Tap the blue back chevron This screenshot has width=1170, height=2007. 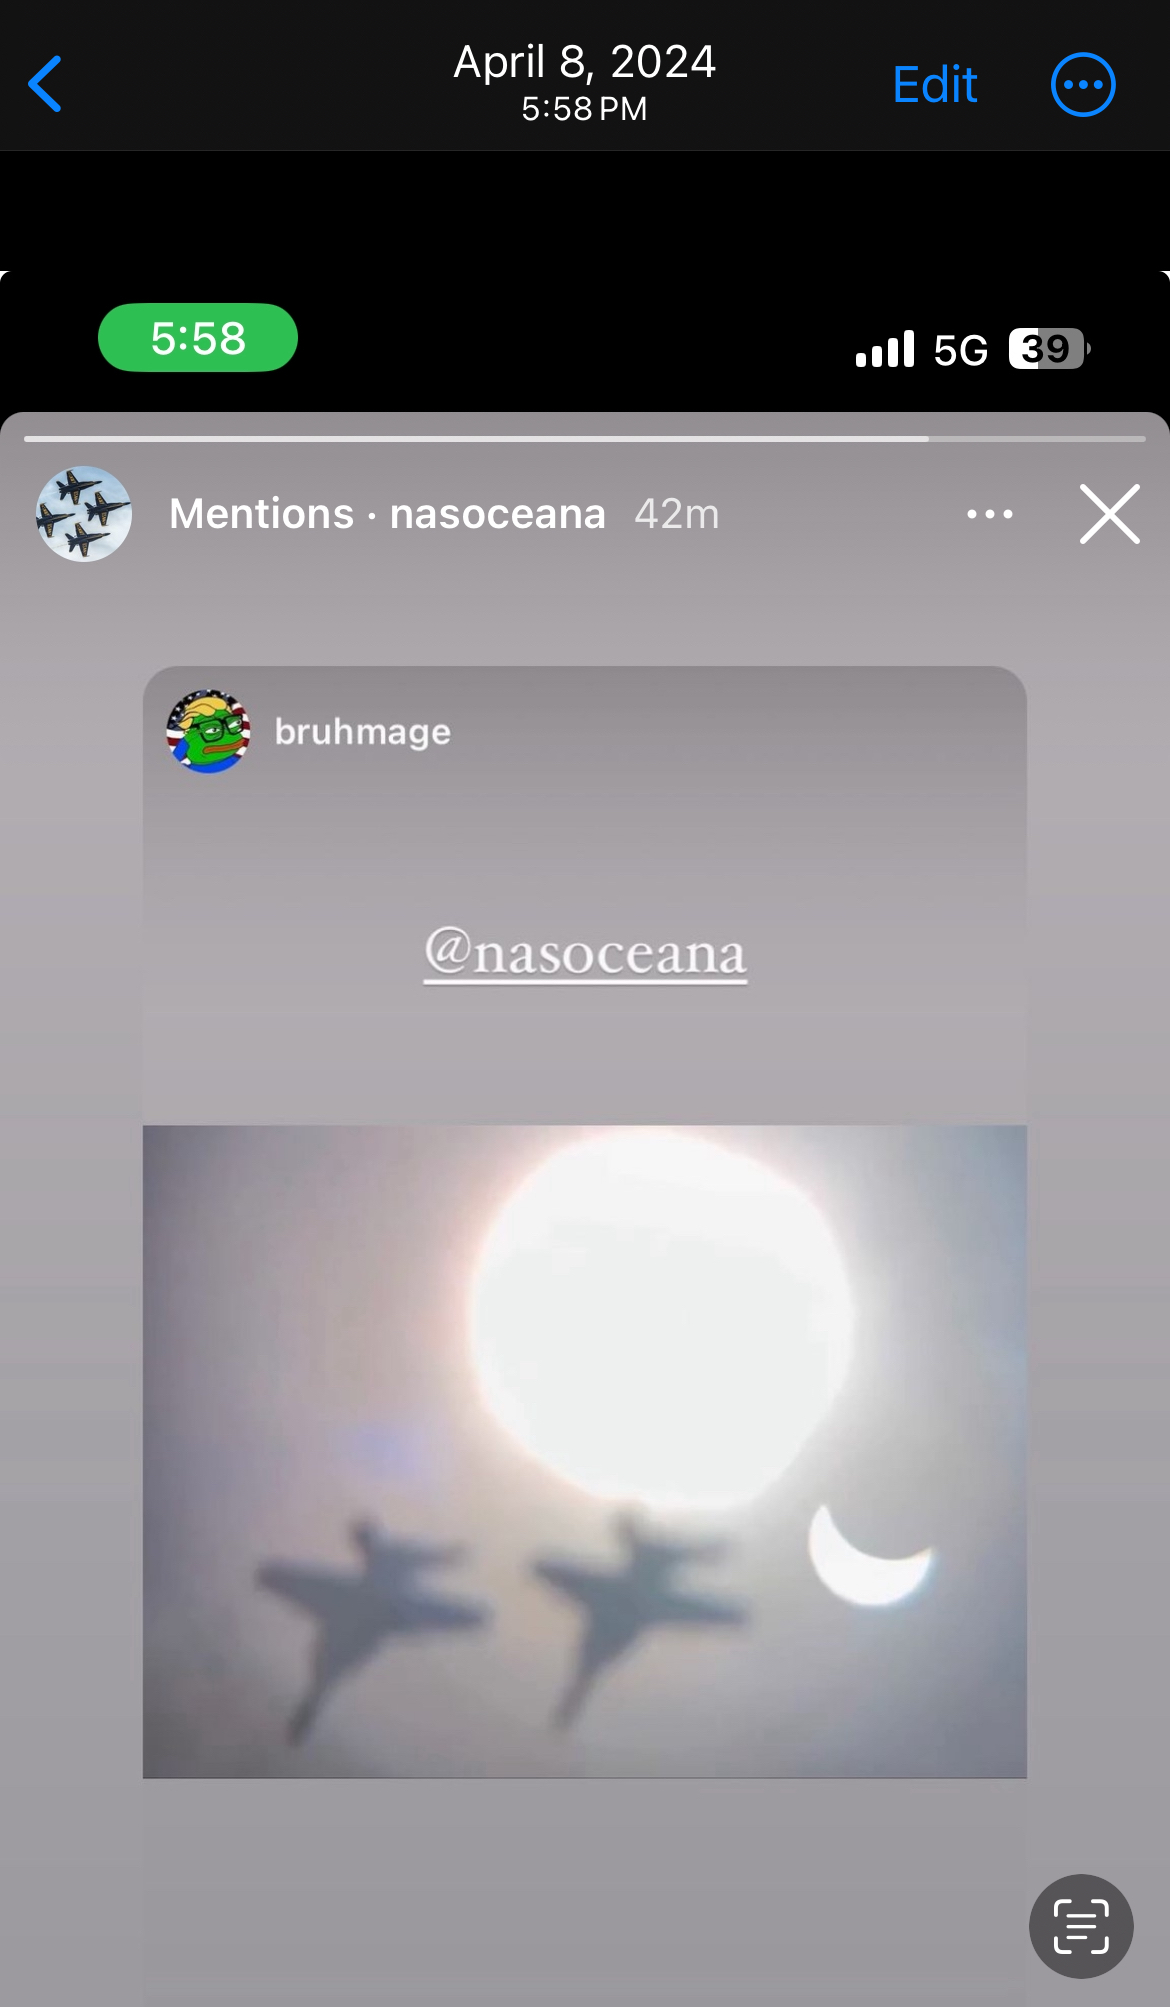click(x=45, y=84)
